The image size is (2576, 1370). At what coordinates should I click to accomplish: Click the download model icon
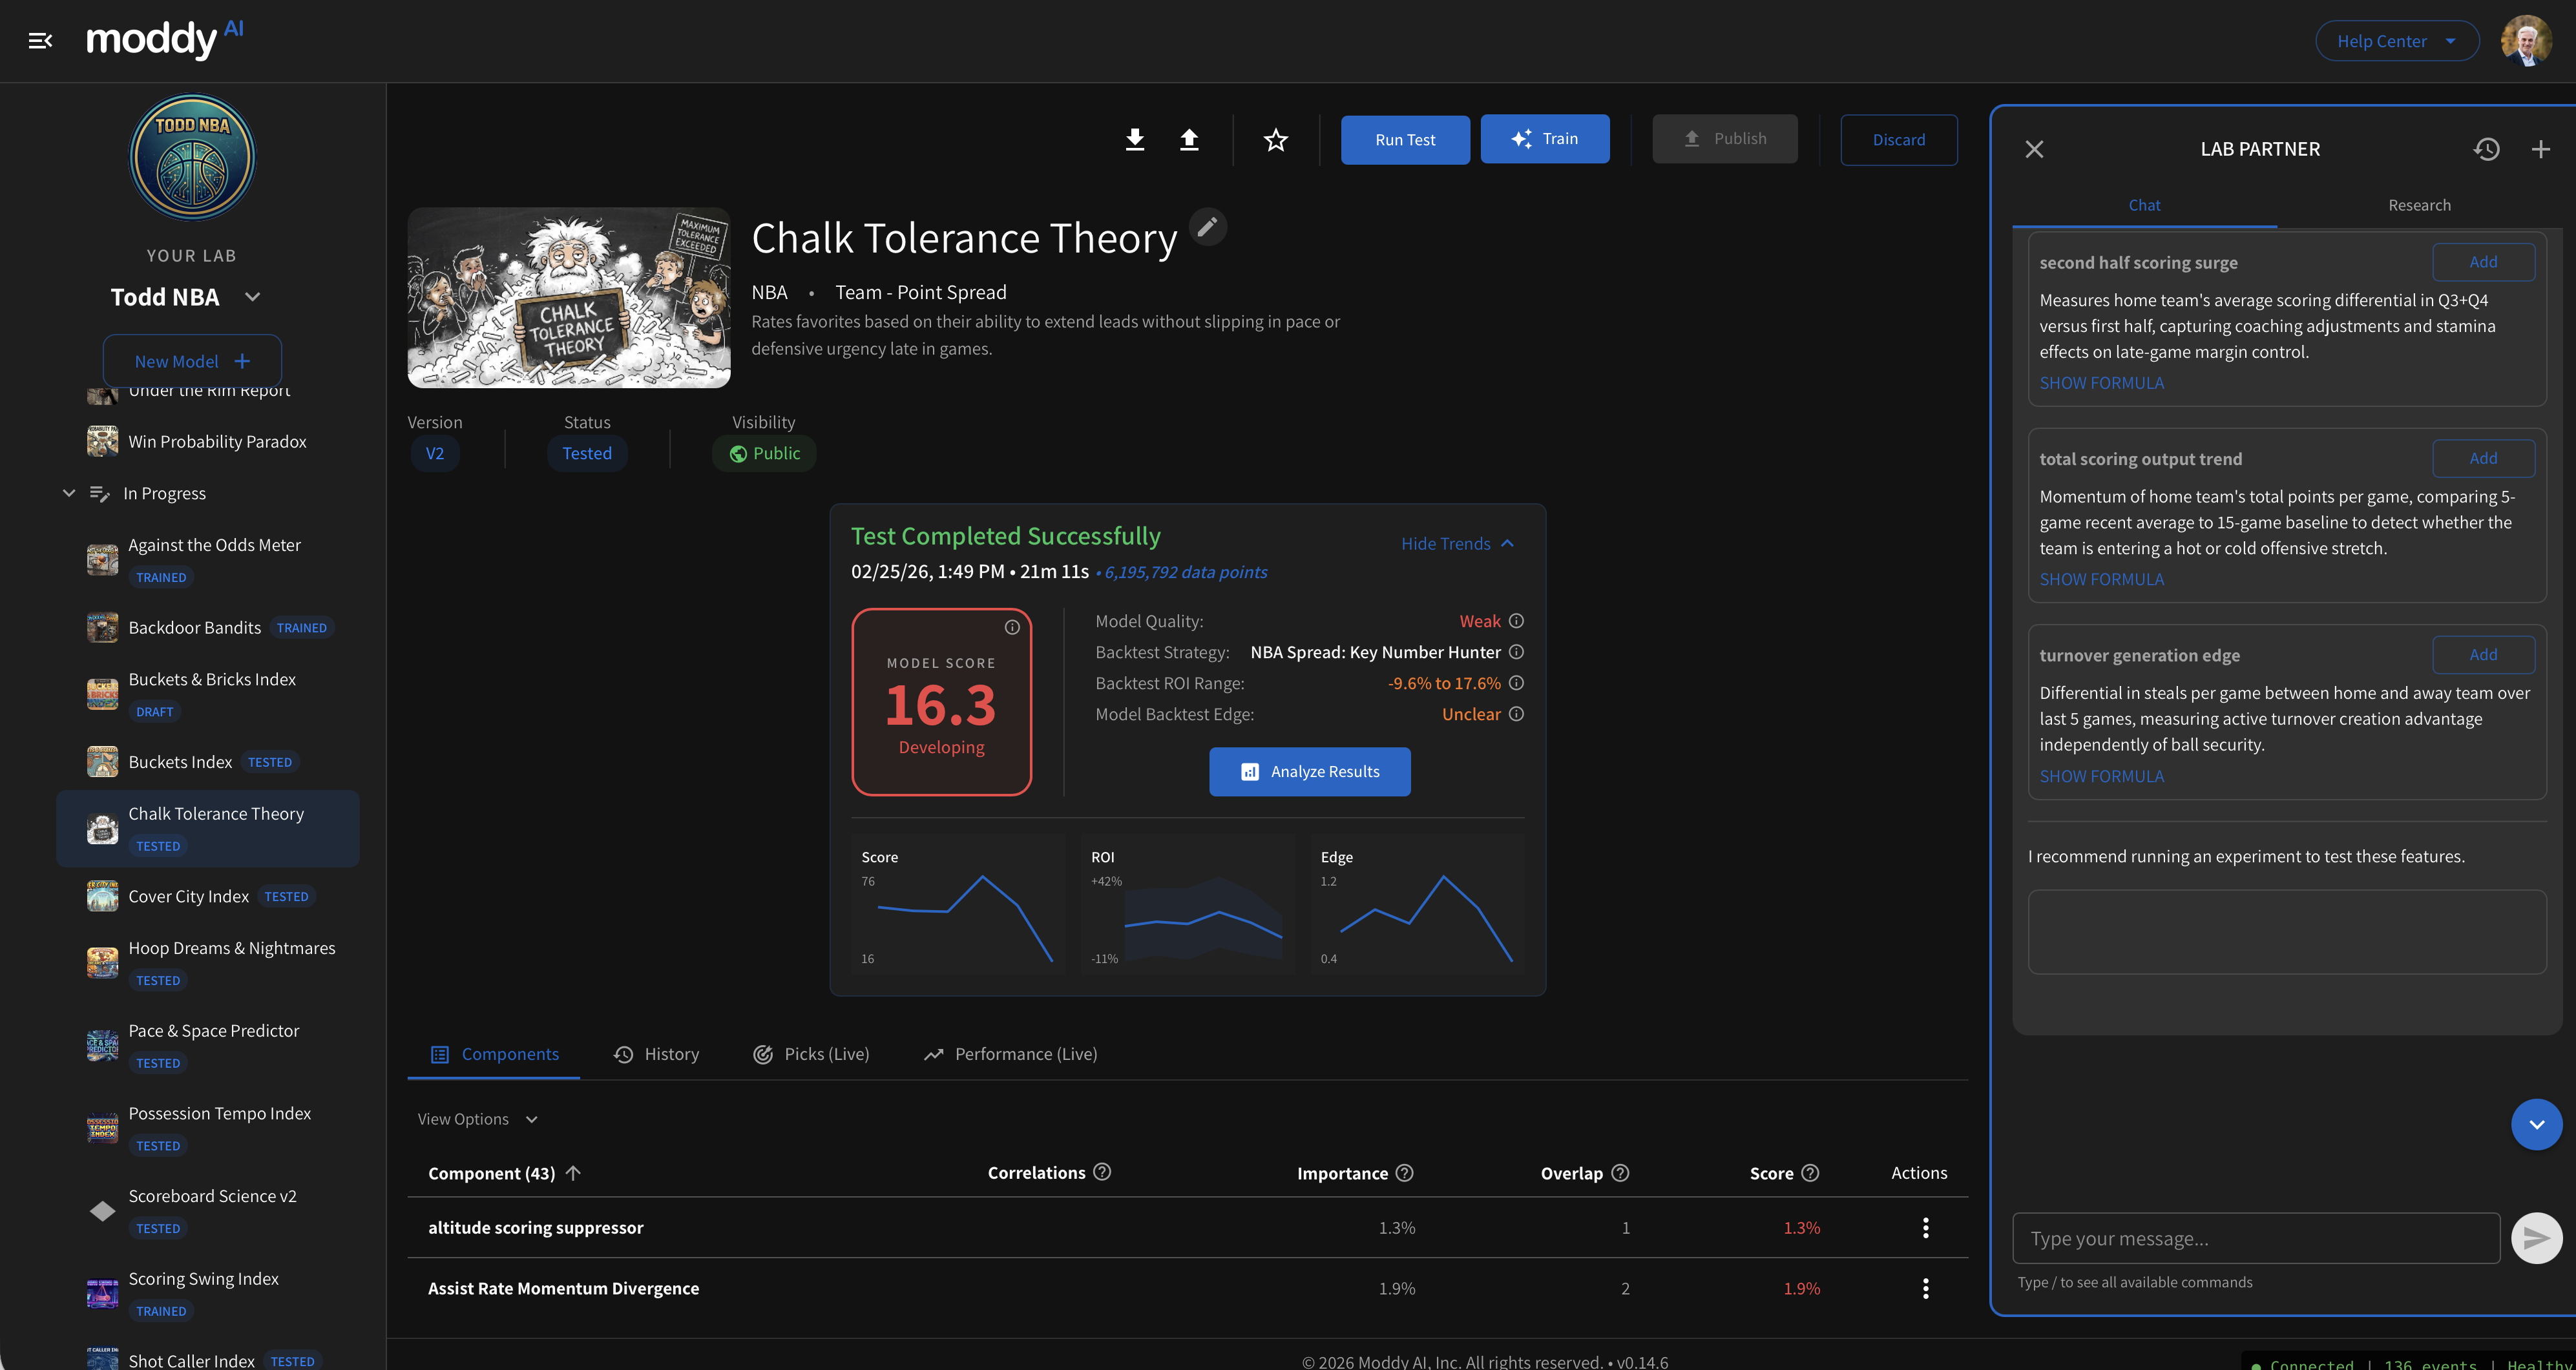[x=1135, y=140]
